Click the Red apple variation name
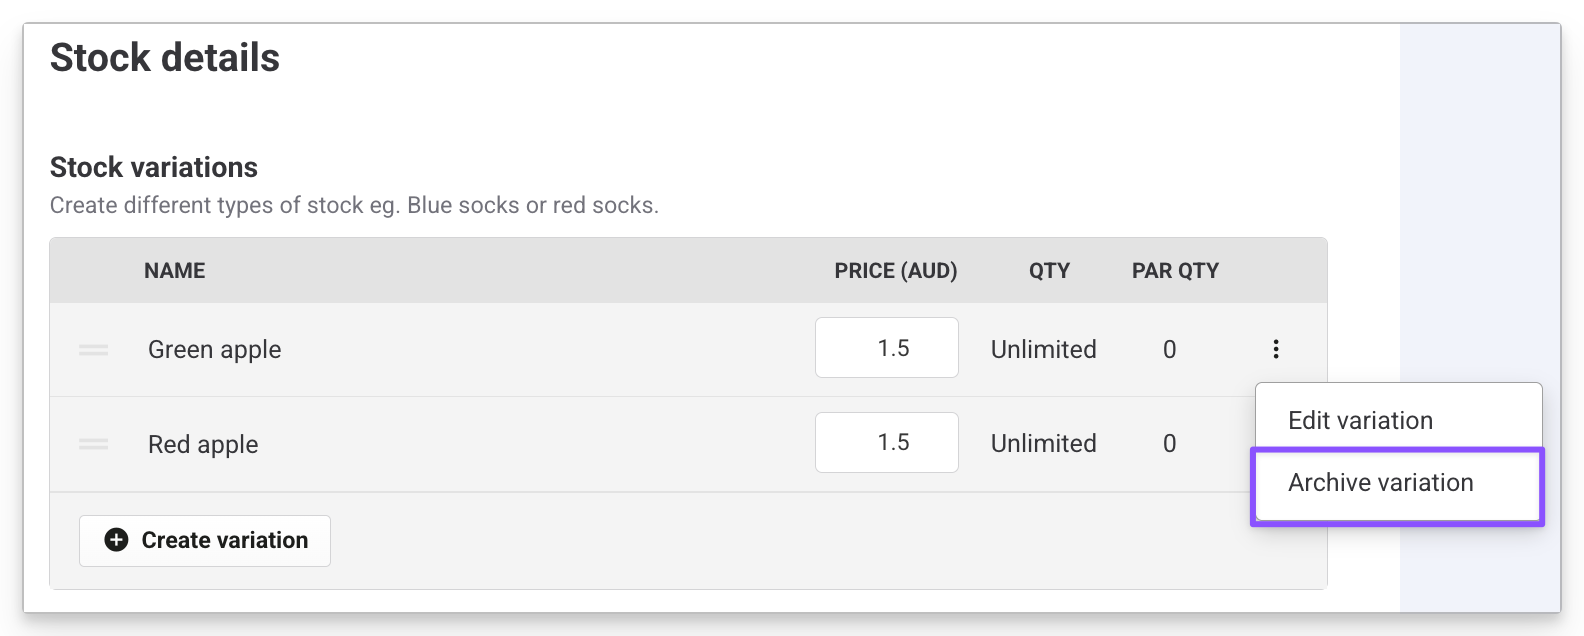 coord(203,444)
